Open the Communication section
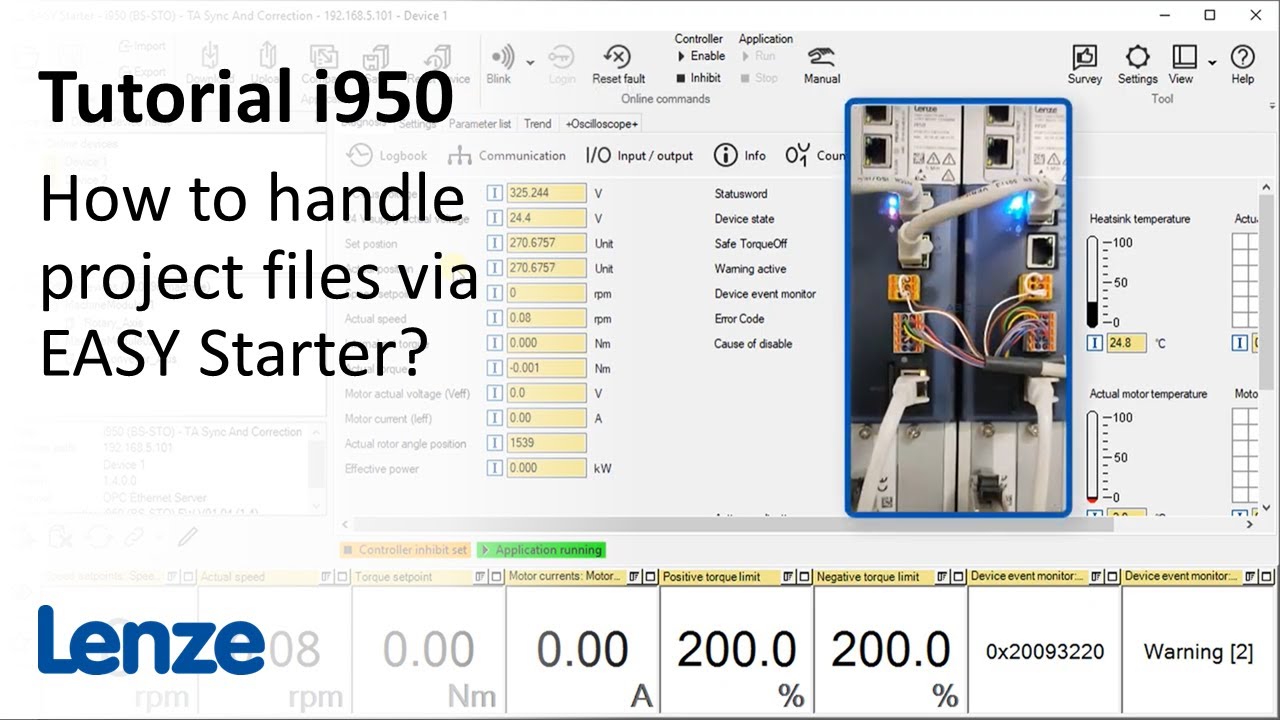Image resolution: width=1280 pixels, height=720 pixels. [x=507, y=156]
